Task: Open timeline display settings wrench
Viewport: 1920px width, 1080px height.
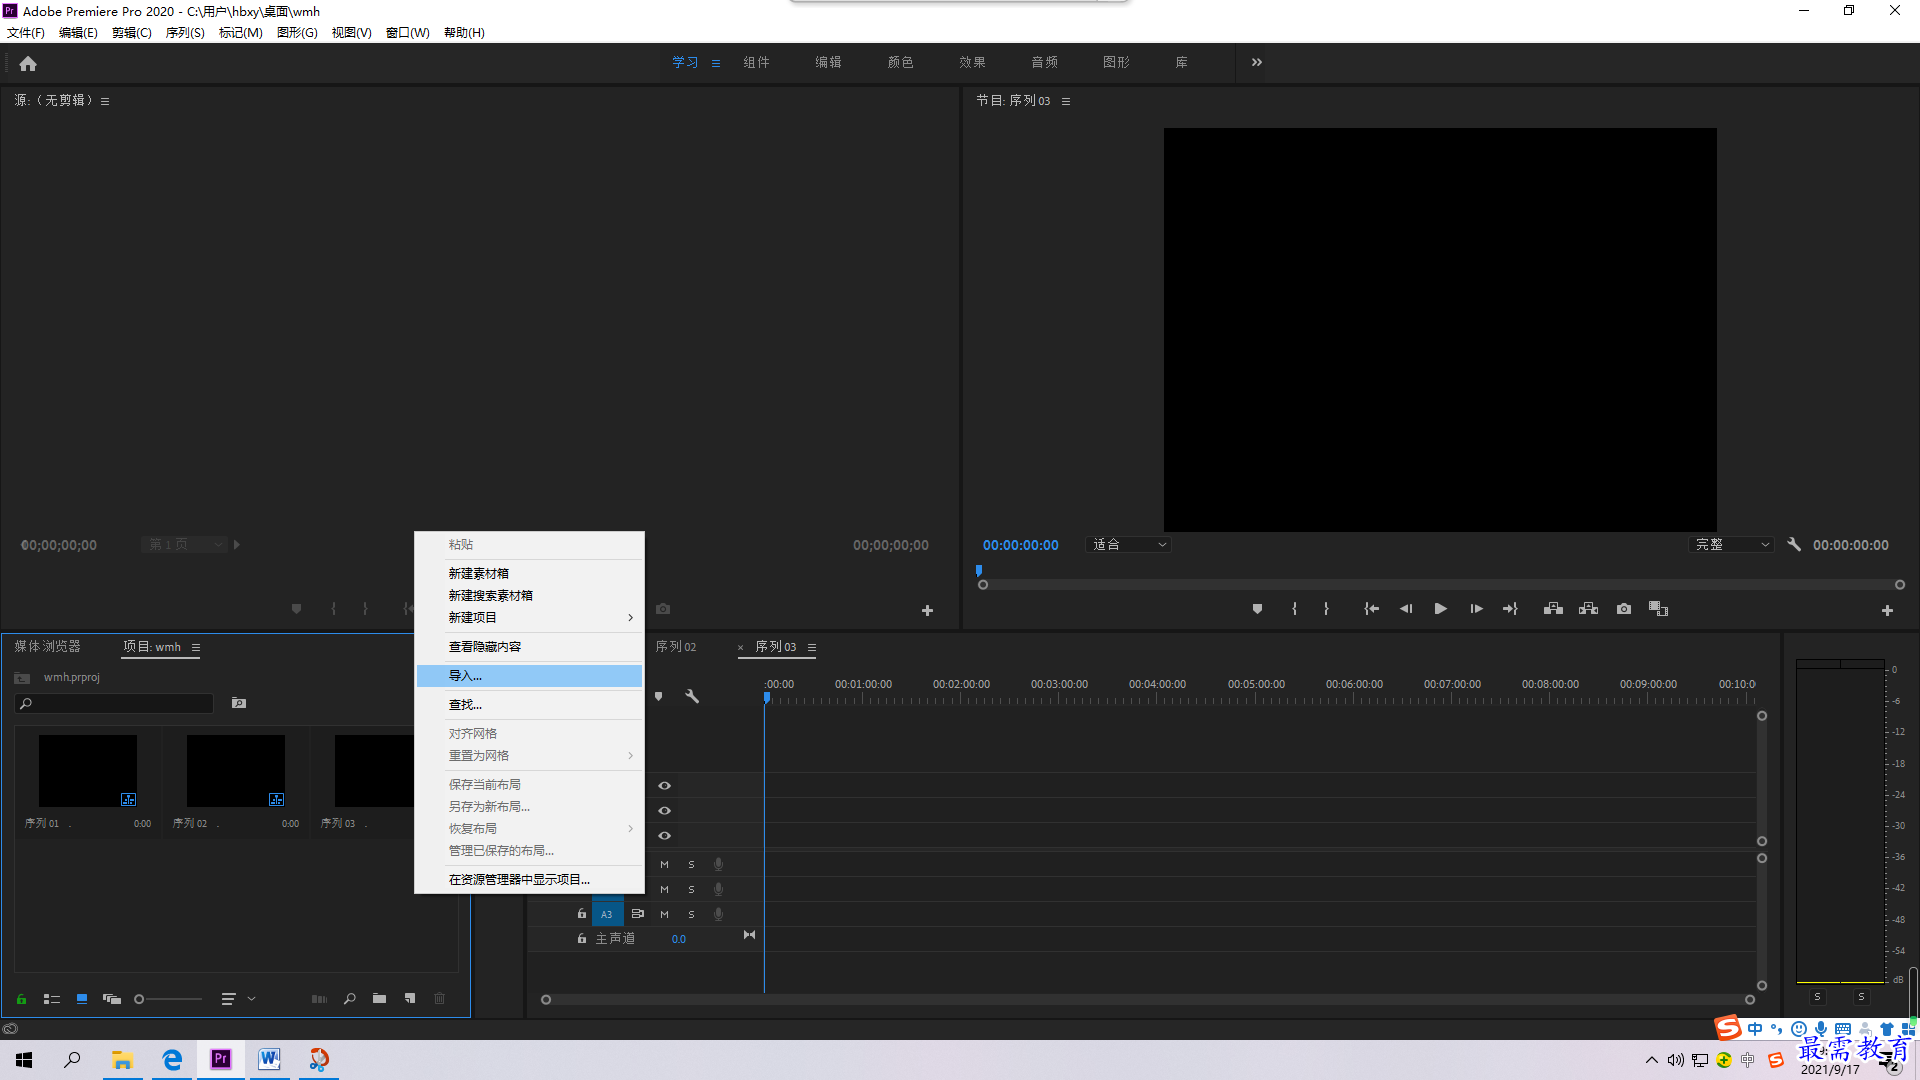Action: (x=692, y=696)
